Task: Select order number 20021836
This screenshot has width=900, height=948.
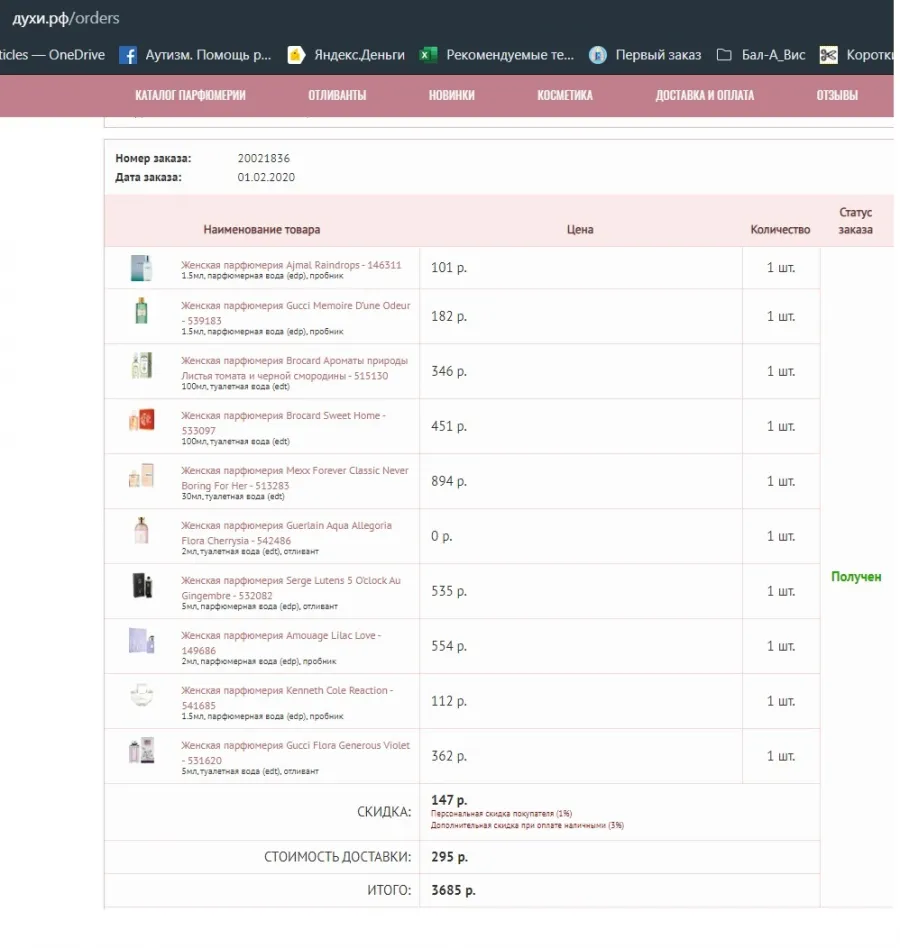Action: click(264, 158)
